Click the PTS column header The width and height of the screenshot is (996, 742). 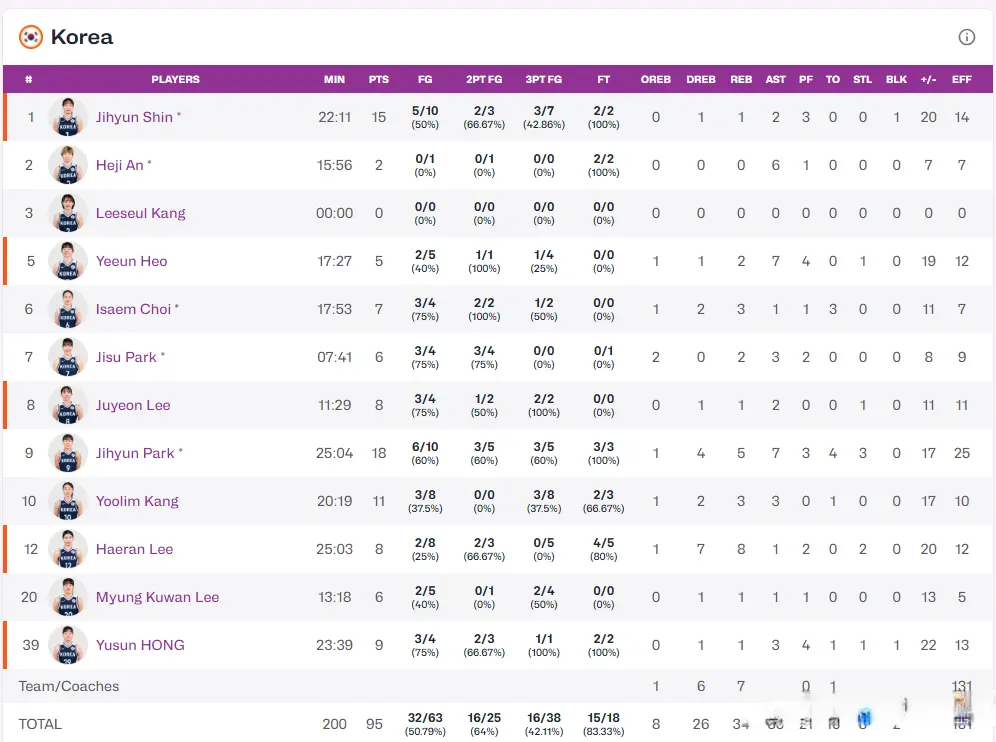pyautogui.click(x=379, y=79)
